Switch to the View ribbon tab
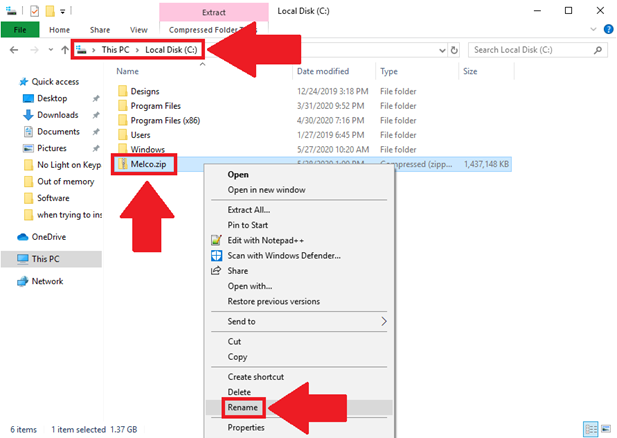The width and height of the screenshot is (617, 438). pyautogui.click(x=139, y=30)
